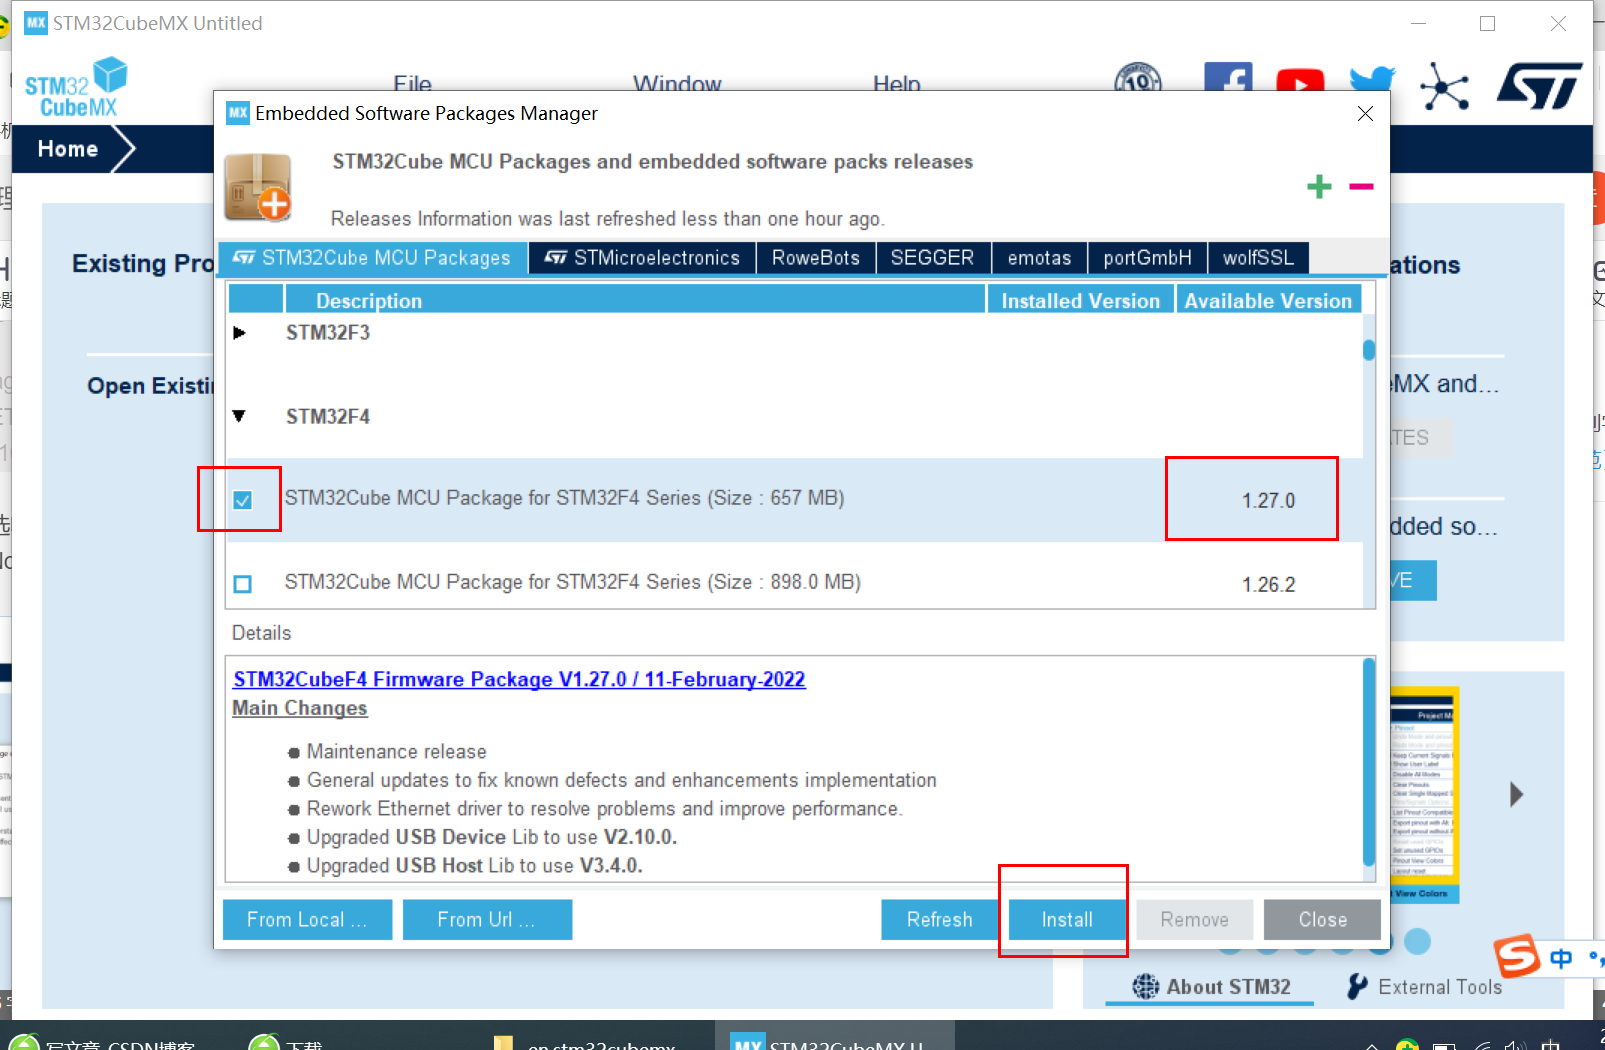Click the package list vertical scrollbar thumb
The image size is (1605, 1050).
1369,350
